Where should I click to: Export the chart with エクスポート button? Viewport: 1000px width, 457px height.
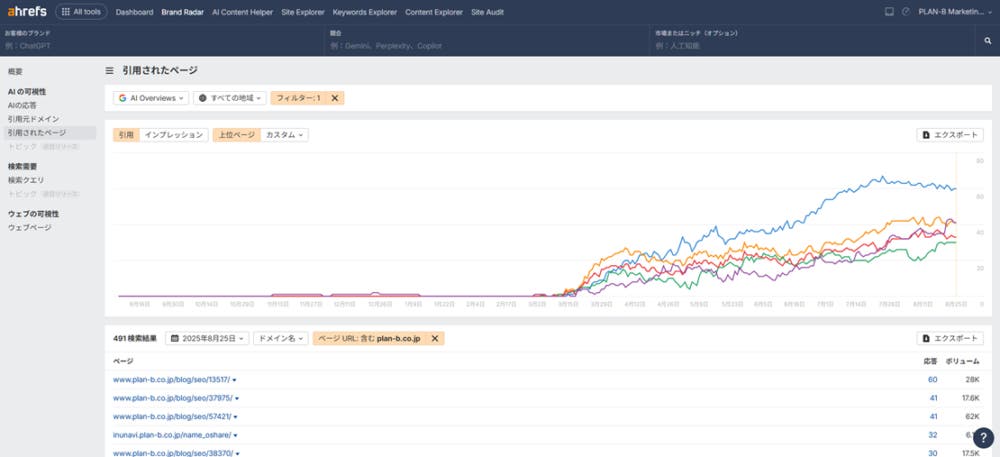[x=950, y=135]
